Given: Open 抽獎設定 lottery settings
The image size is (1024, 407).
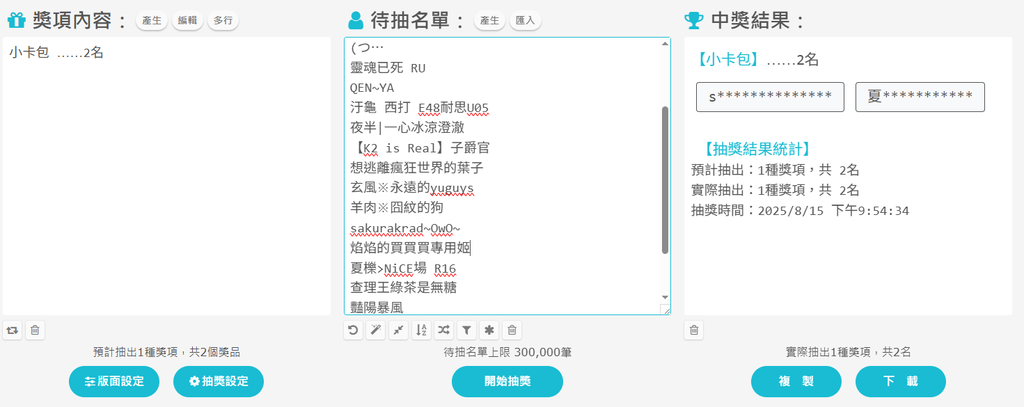Looking at the screenshot, I should pyautogui.click(x=218, y=381).
